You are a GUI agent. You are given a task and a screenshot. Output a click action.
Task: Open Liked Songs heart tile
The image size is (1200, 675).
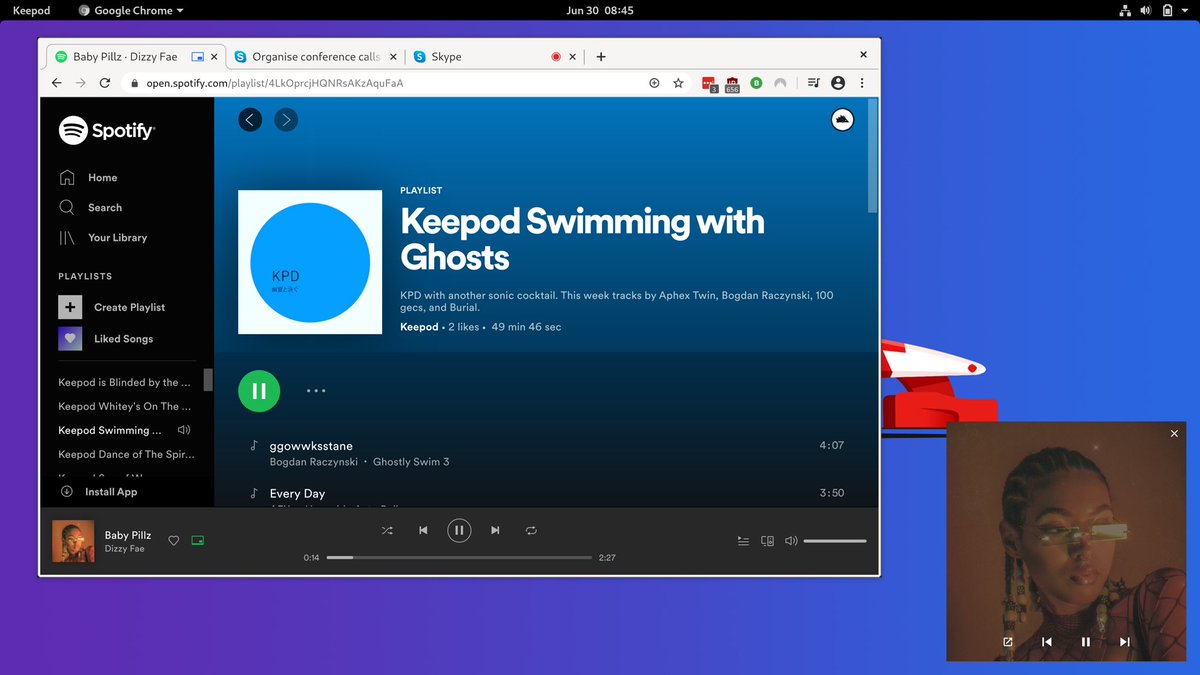[70, 338]
